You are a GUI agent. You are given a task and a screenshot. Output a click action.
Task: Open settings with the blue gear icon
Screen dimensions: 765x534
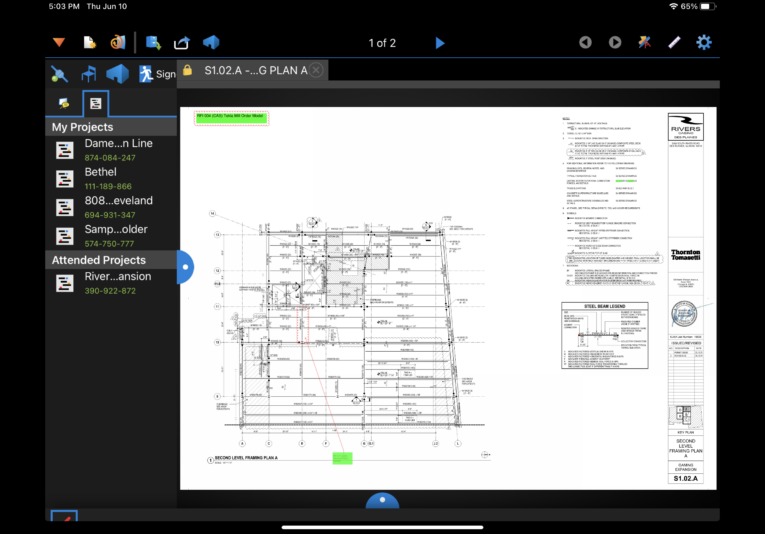point(704,42)
